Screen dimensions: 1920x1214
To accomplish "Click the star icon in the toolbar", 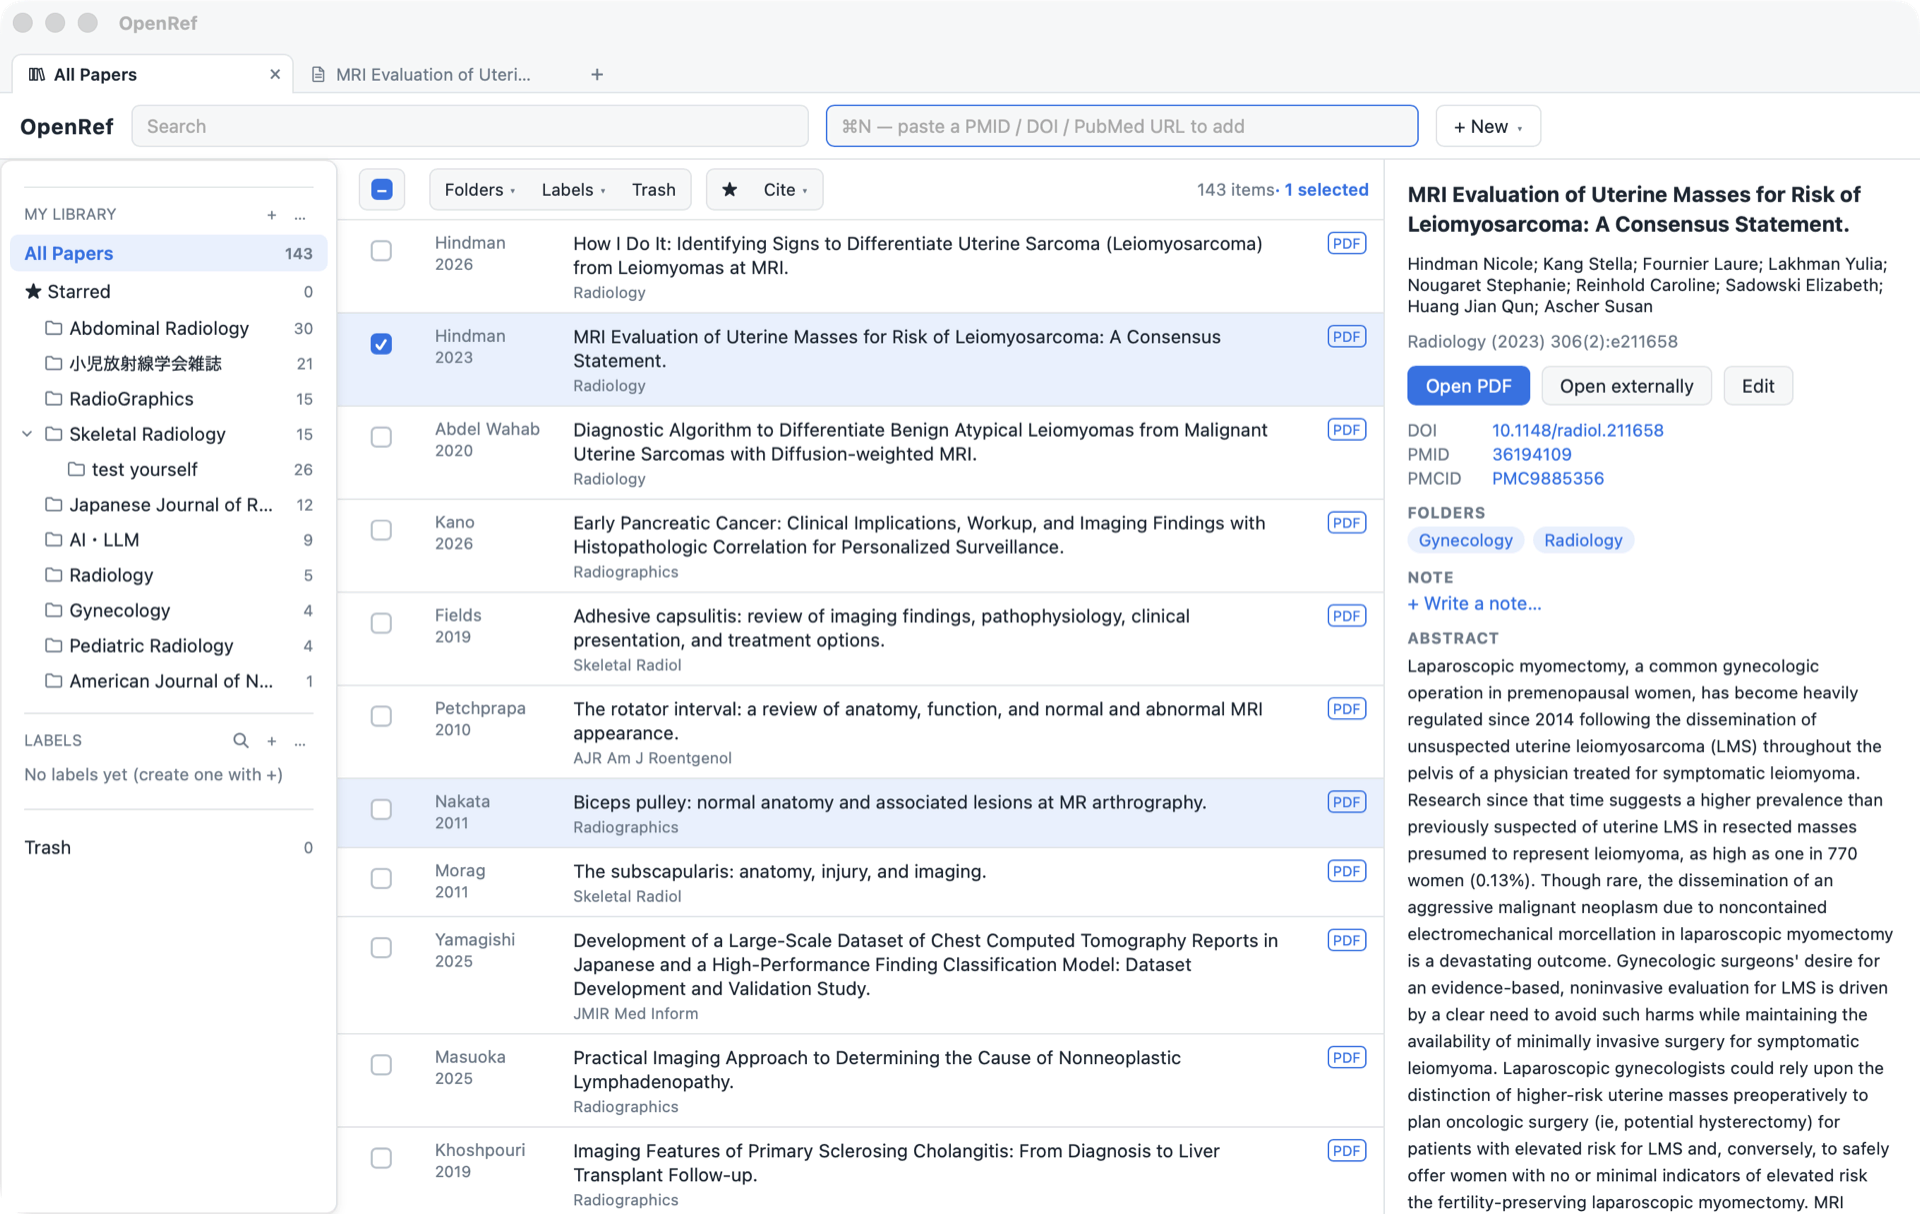I will 730,190.
